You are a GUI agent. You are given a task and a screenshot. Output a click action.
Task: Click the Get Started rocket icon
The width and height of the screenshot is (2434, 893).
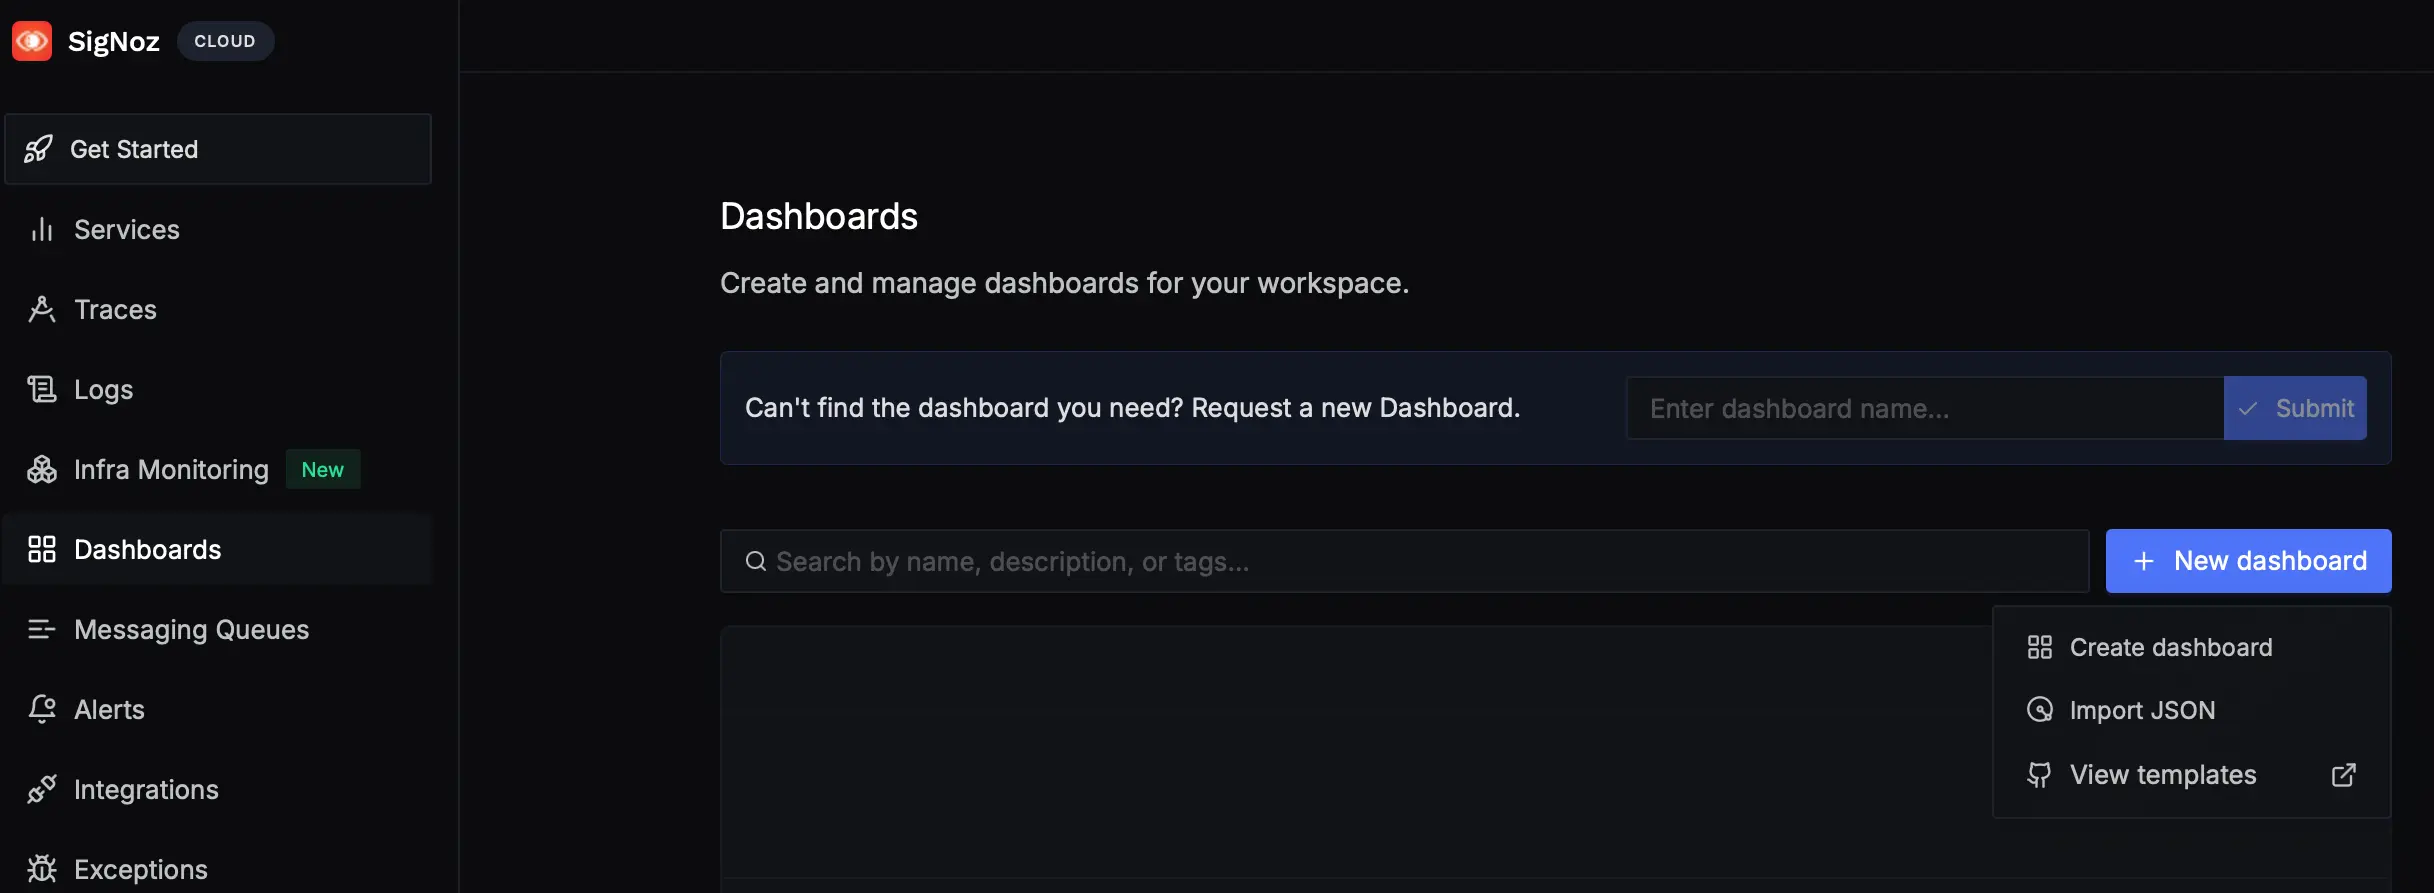[x=38, y=149]
